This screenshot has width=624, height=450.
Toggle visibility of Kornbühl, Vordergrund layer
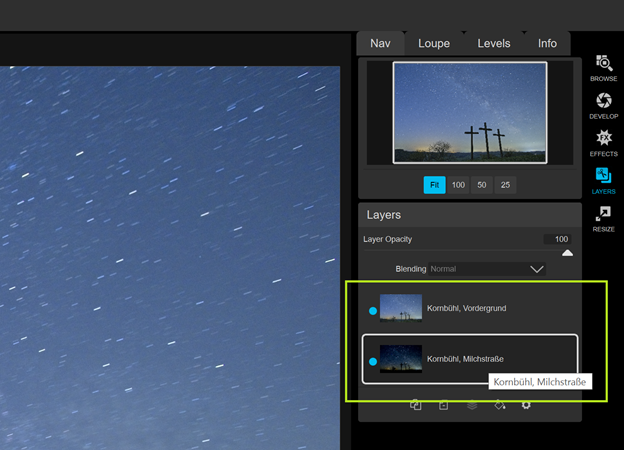(373, 311)
